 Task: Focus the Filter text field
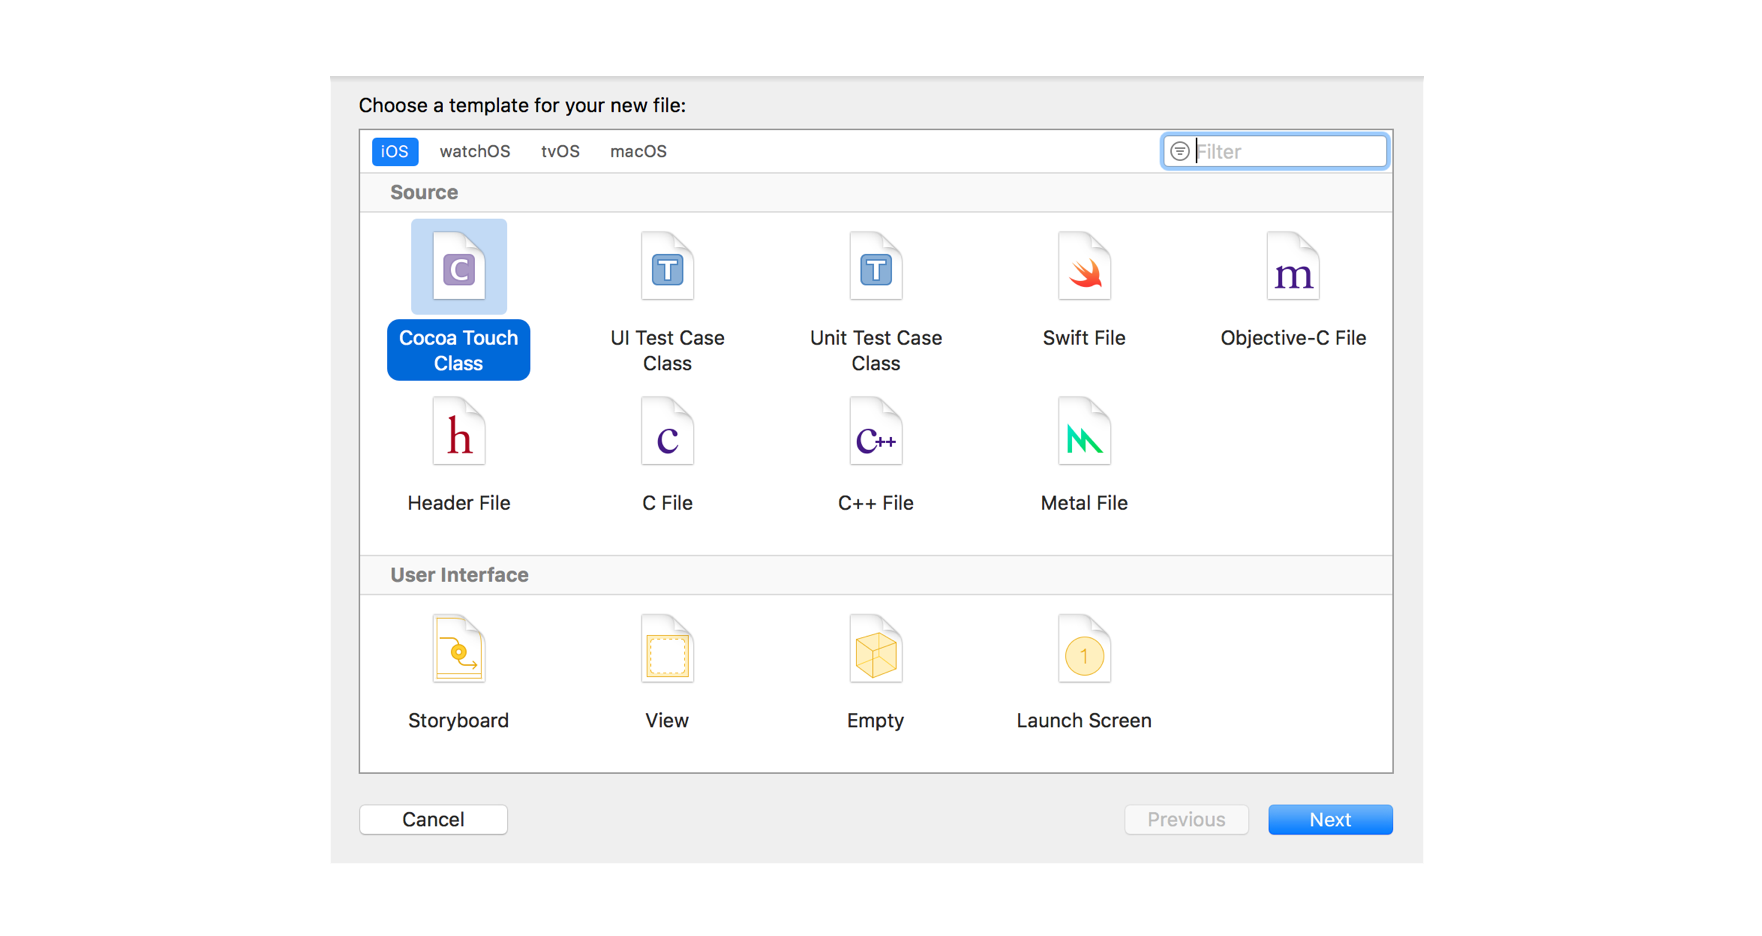1275,151
